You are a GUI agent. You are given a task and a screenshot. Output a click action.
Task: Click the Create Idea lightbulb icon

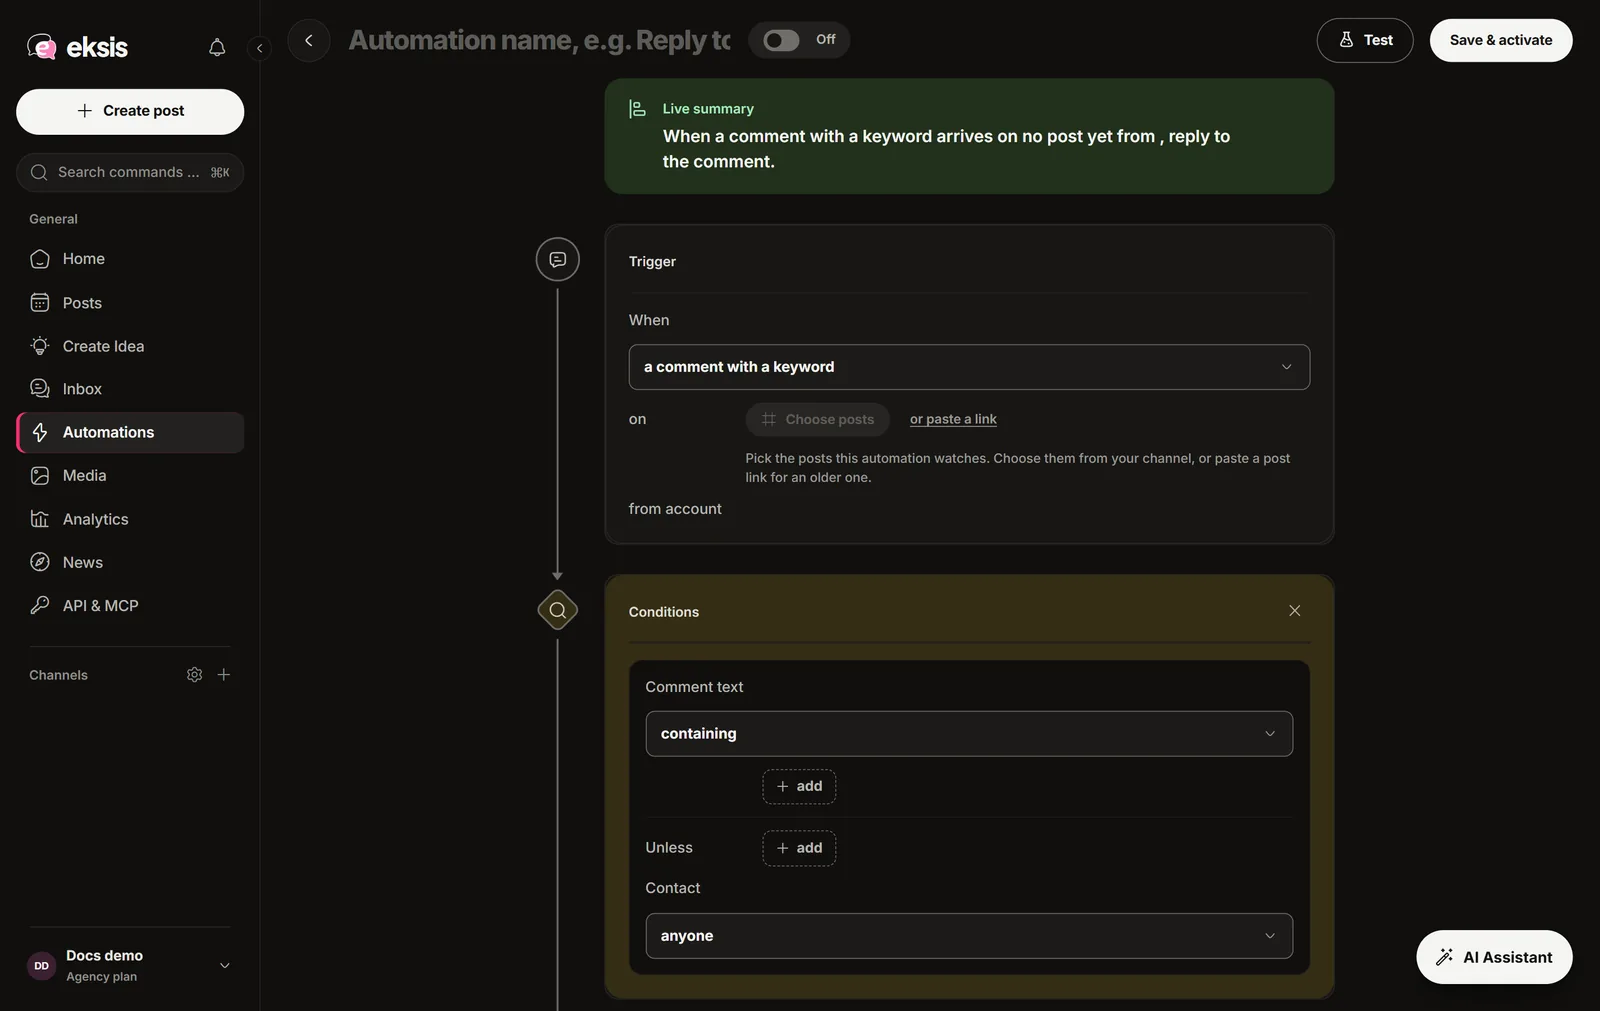[40, 346]
